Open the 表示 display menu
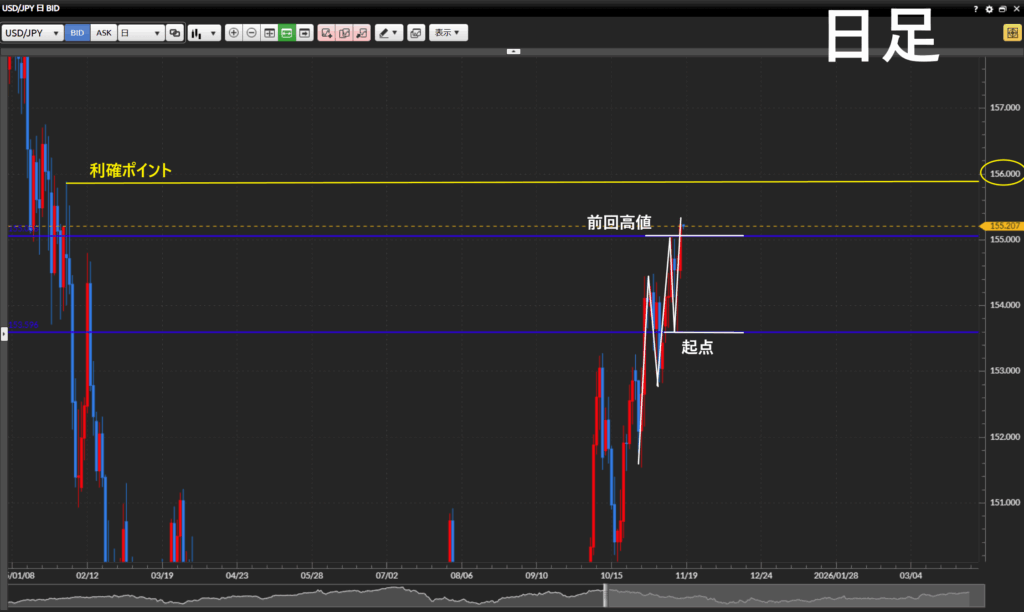 point(448,33)
